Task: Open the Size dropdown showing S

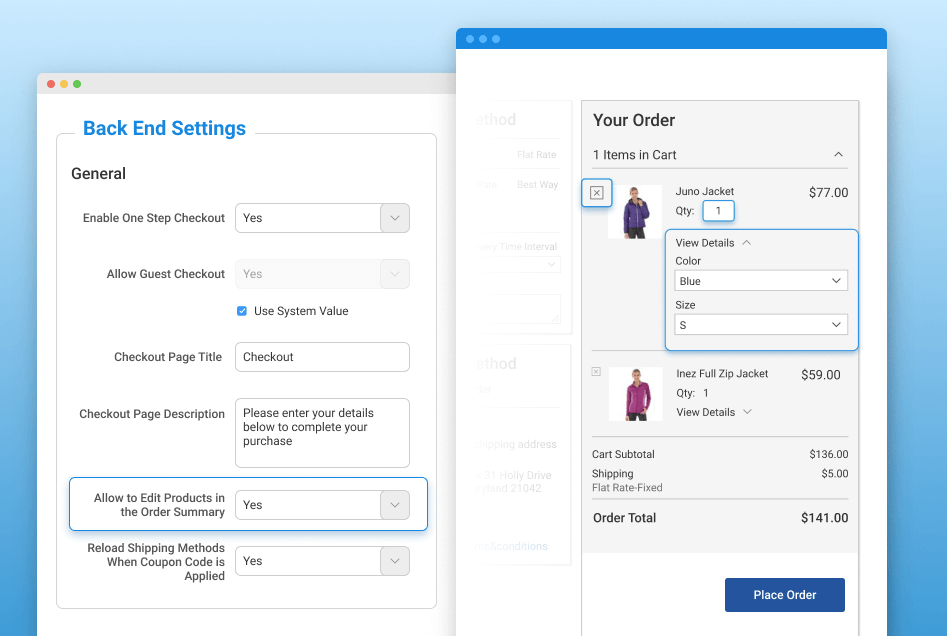Action: [760, 324]
